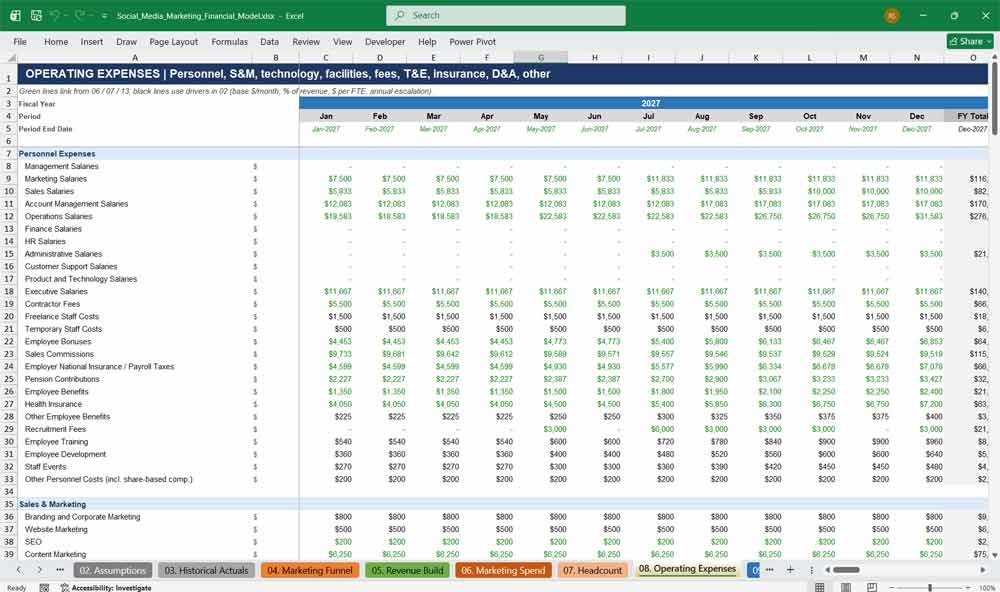Select the Recruitment Fees row label
Viewport: 1000px width, 592px height.
tap(55, 429)
